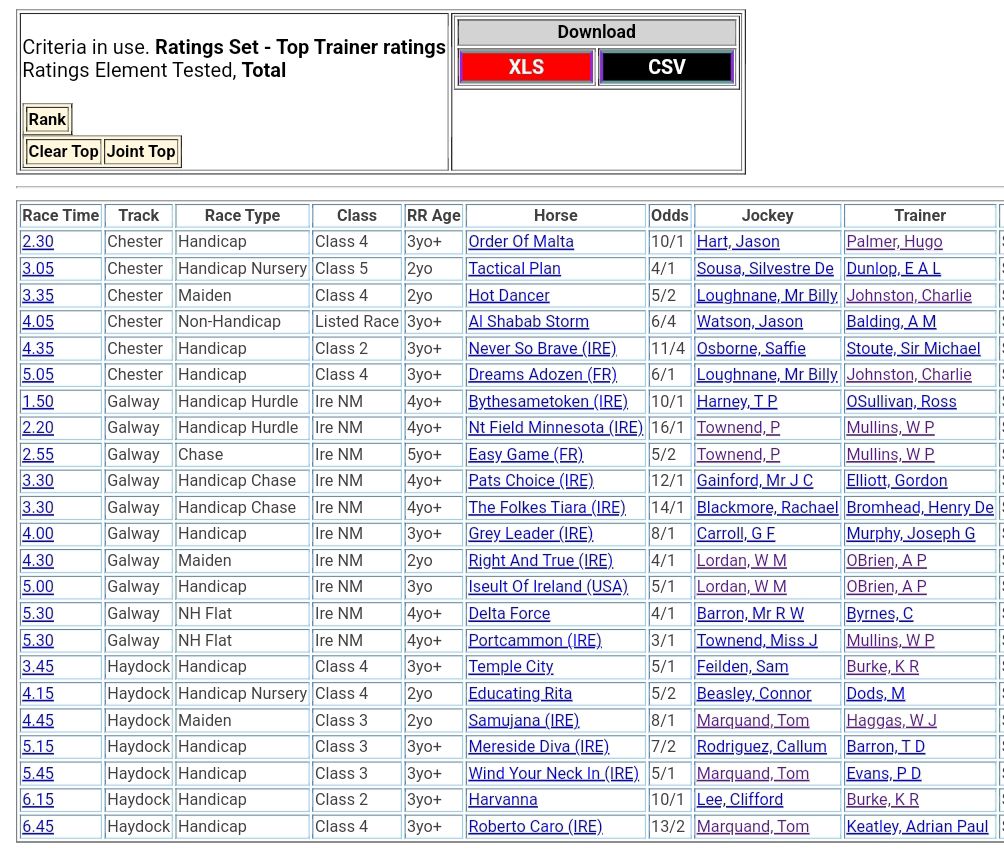The width and height of the screenshot is (1004, 851).
Task: Open horse Order Of Malta
Action: pyautogui.click(x=521, y=242)
